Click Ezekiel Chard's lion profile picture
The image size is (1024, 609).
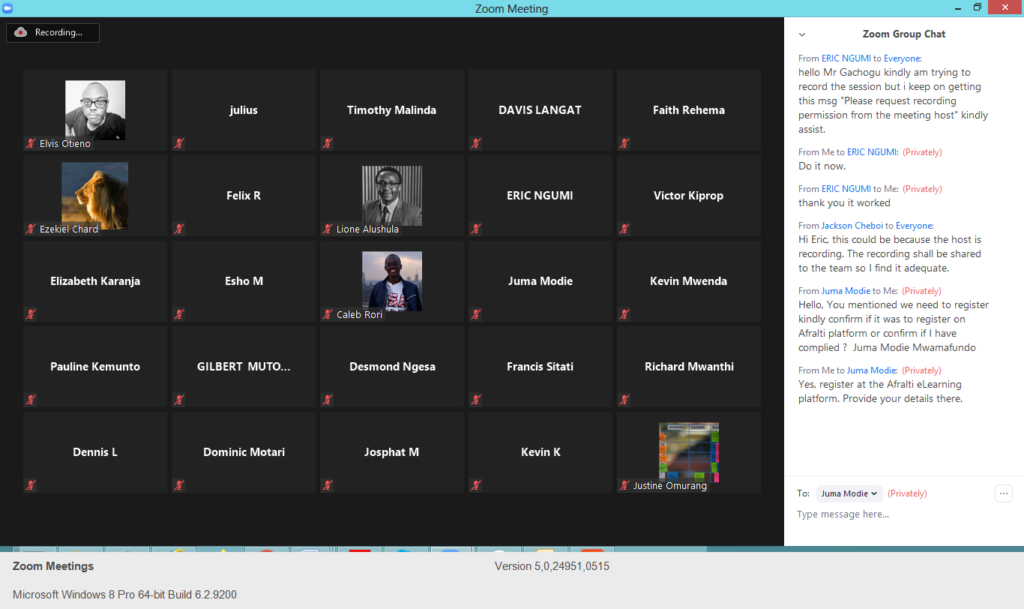(x=95, y=196)
